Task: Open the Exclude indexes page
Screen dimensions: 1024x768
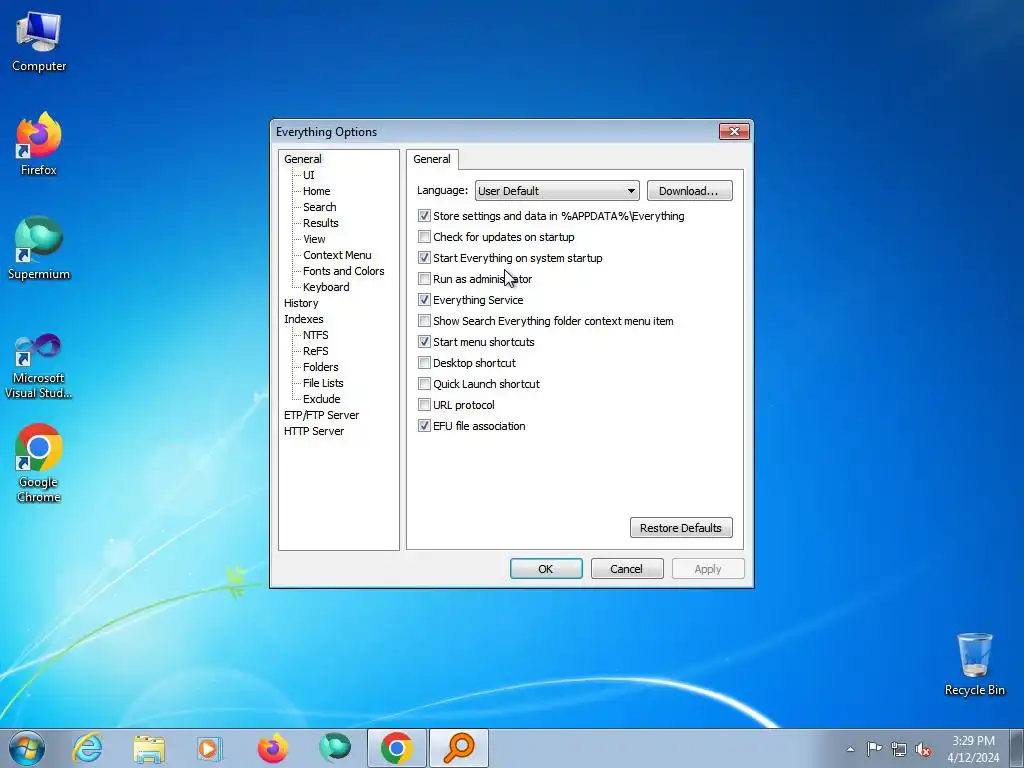Action: click(x=321, y=399)
